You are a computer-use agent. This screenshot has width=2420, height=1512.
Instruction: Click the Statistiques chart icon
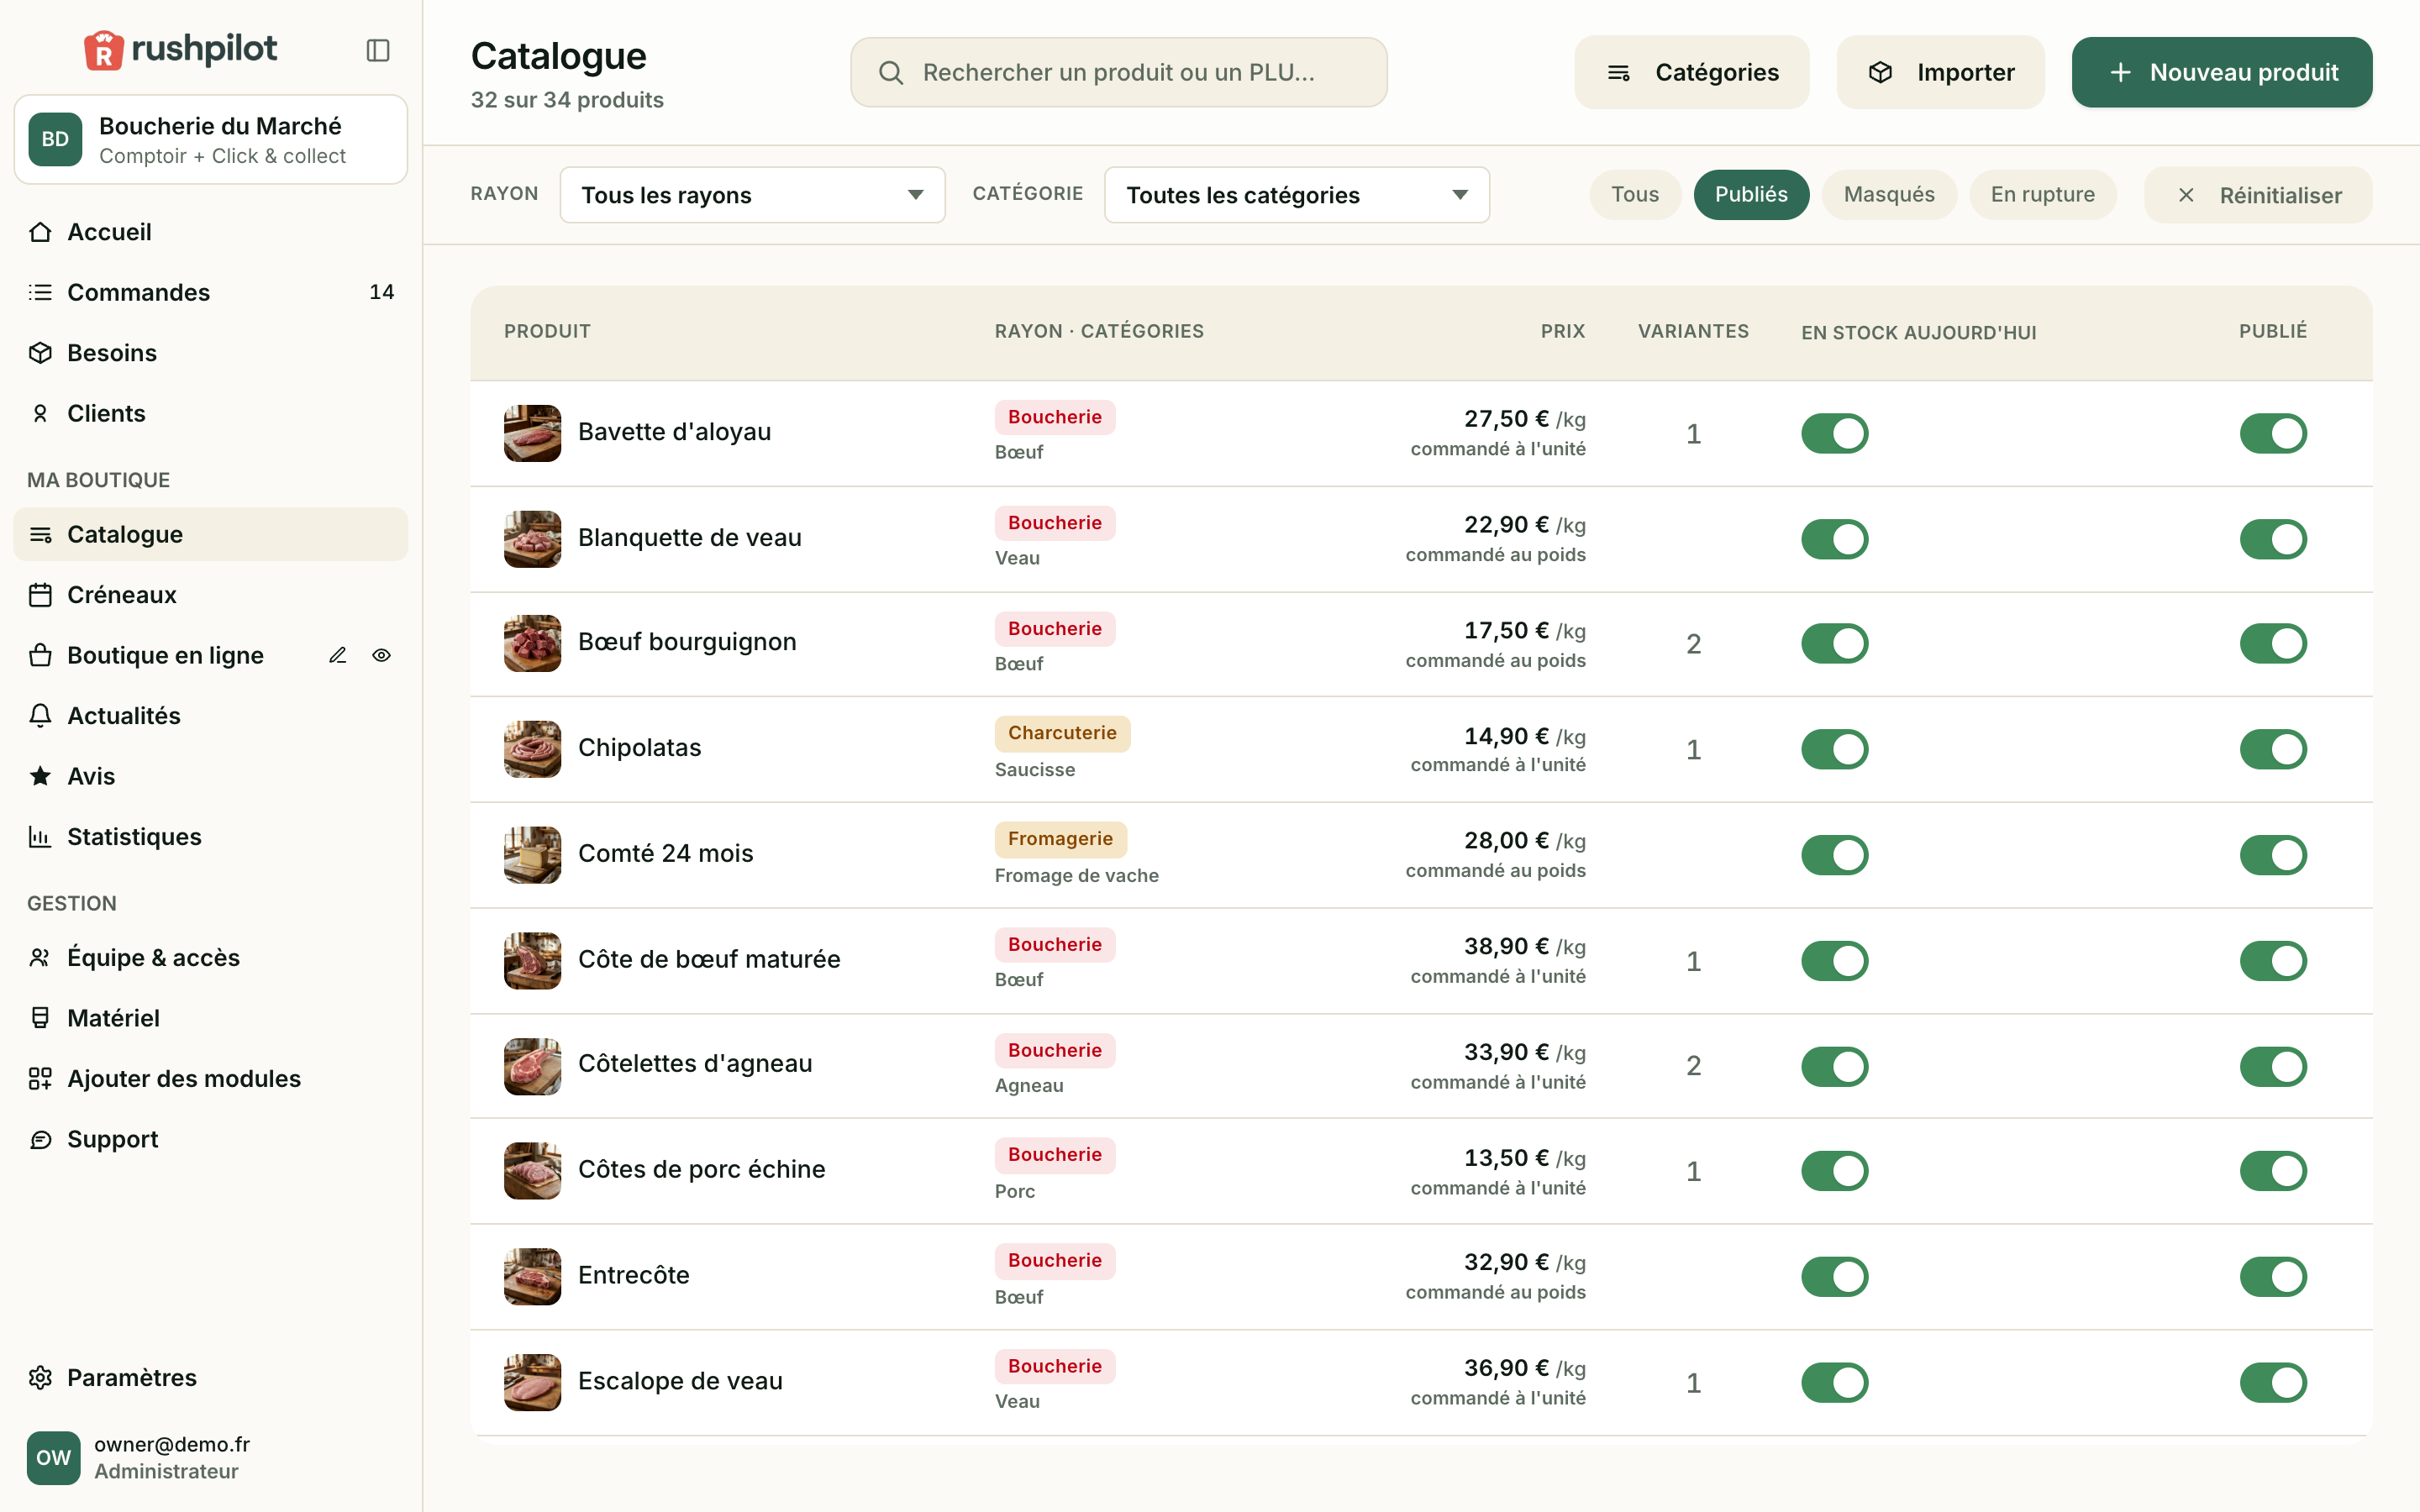pyautogui.click(x=40, y=837)
